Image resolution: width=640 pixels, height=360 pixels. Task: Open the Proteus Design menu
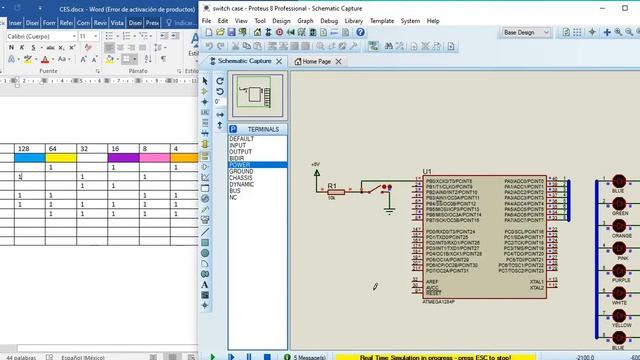[x=281, y=21]
